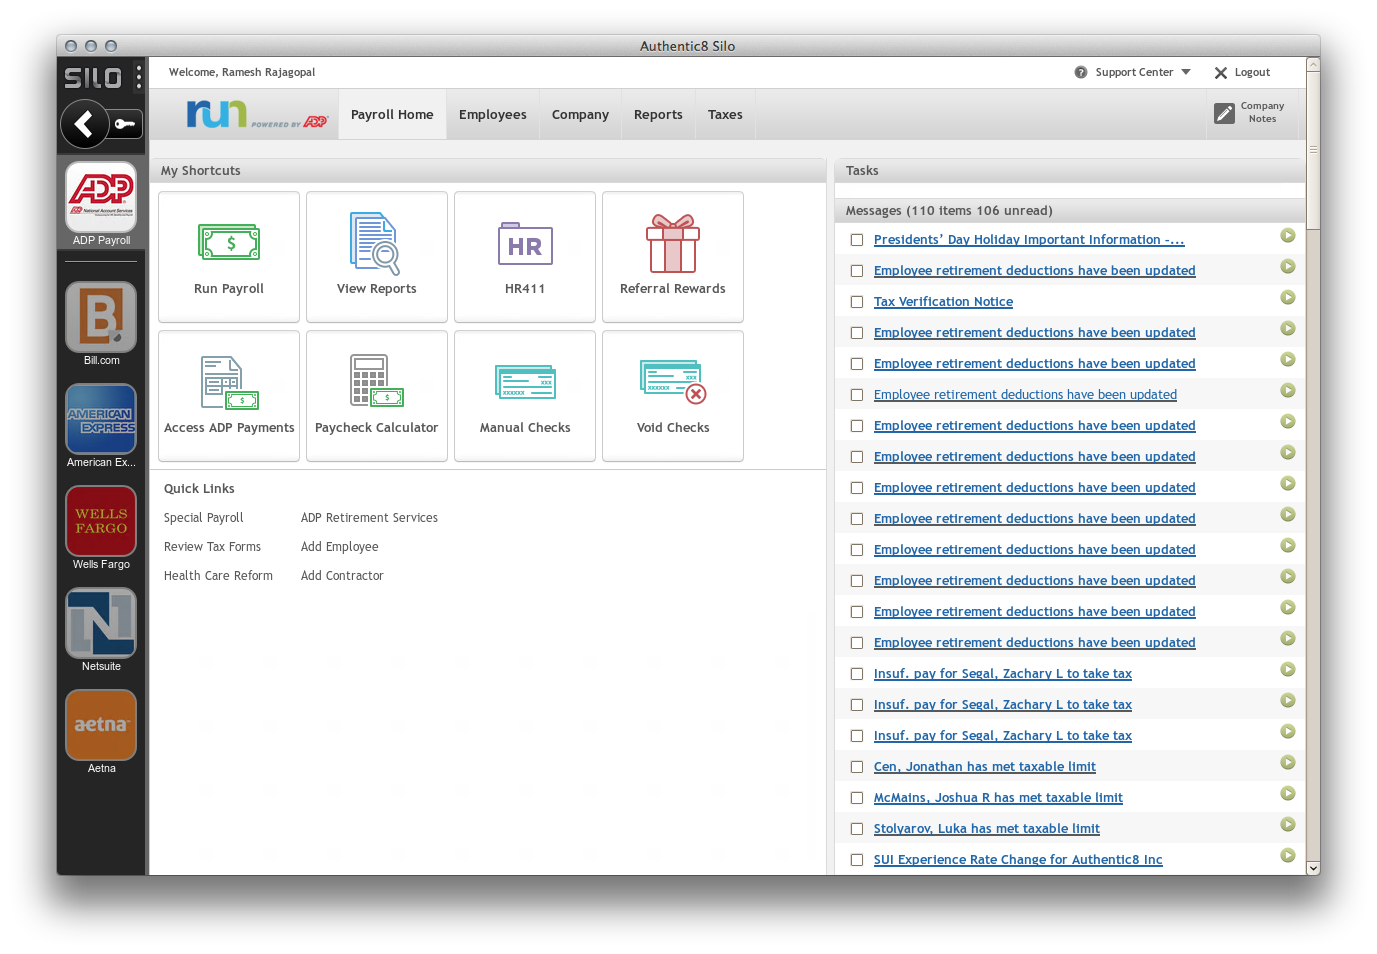Launch the Bill.com sidebar app
Screen dimensions: 1377x954
[101, 317]
